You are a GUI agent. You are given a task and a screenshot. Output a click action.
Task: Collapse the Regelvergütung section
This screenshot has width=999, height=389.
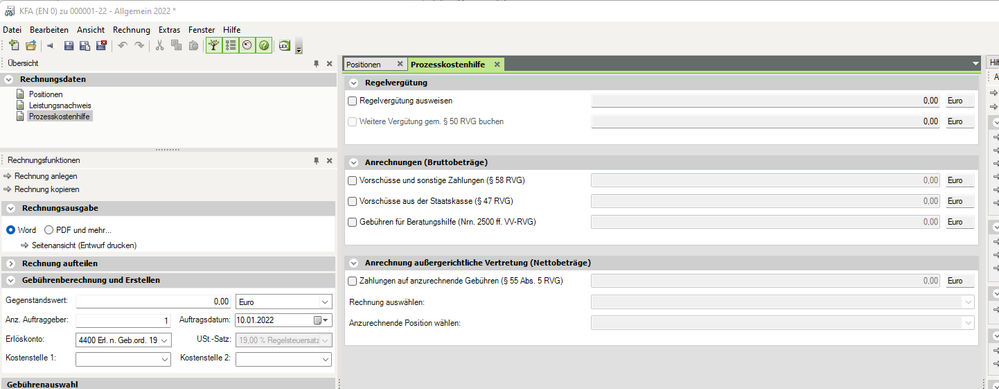[x=353, y=83]
